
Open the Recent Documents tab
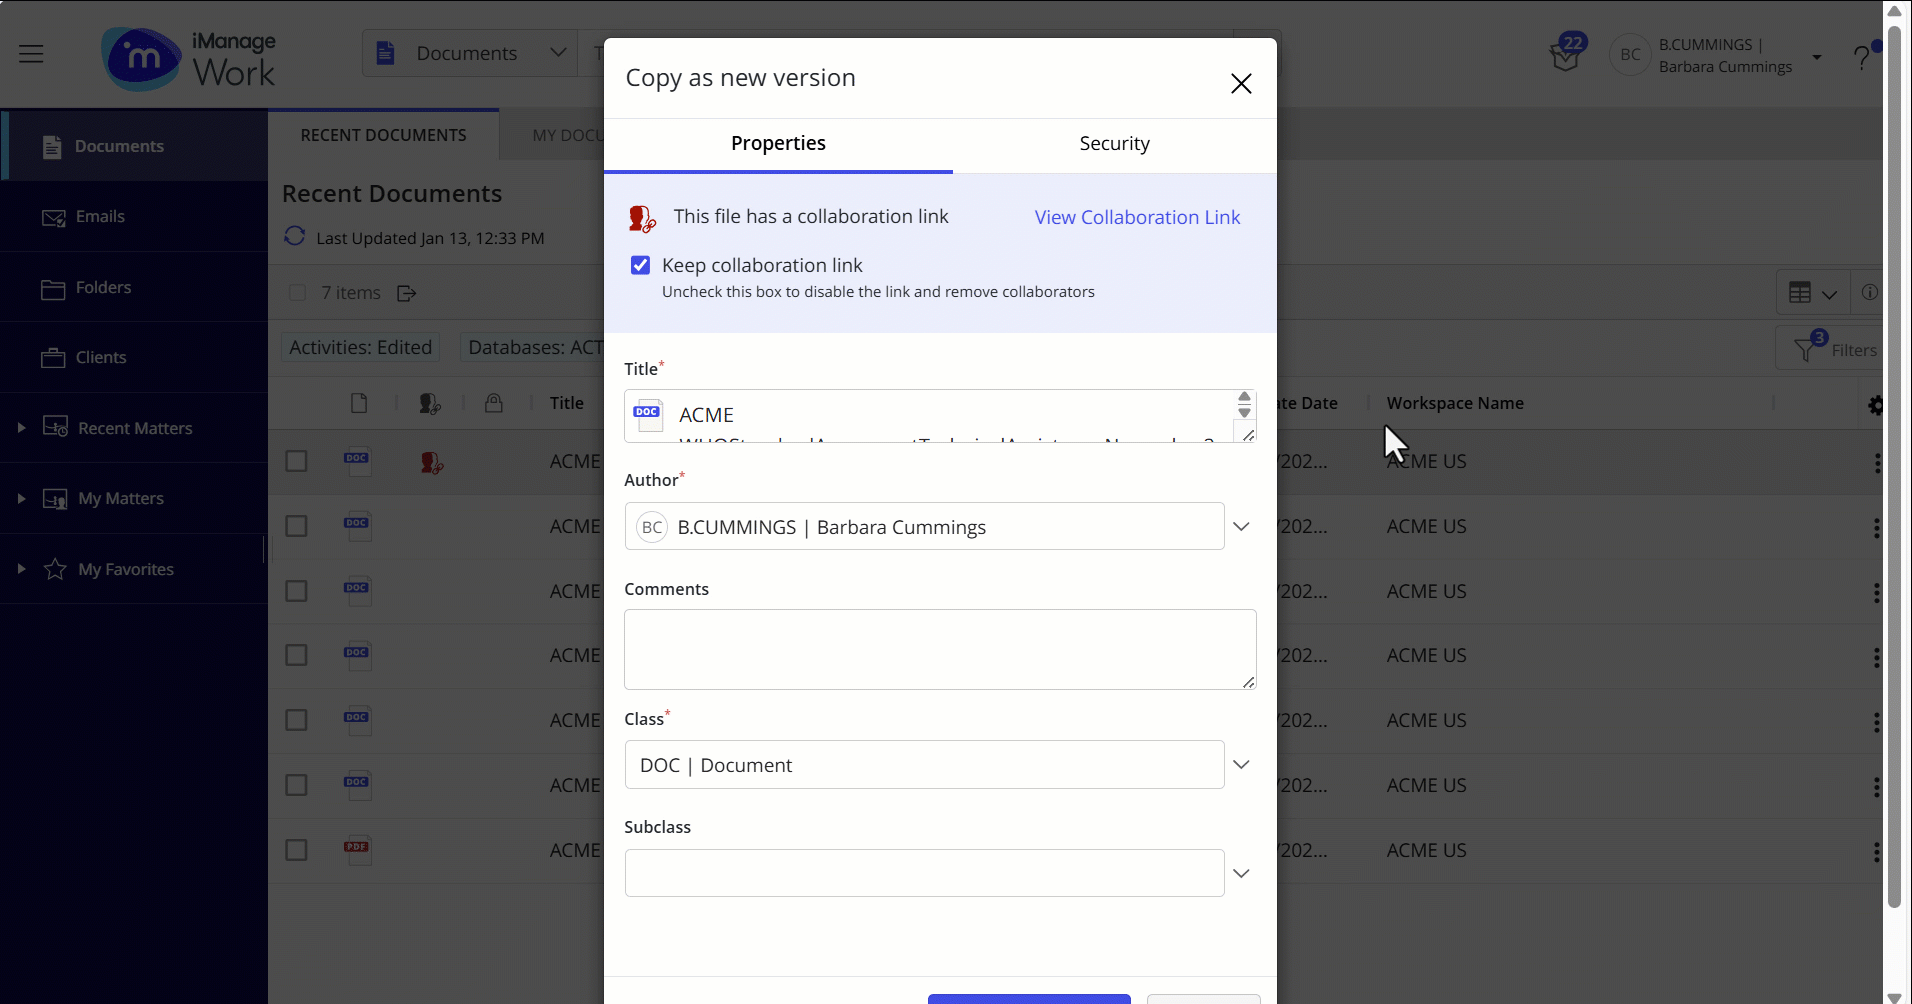click(x=383, y=134)
